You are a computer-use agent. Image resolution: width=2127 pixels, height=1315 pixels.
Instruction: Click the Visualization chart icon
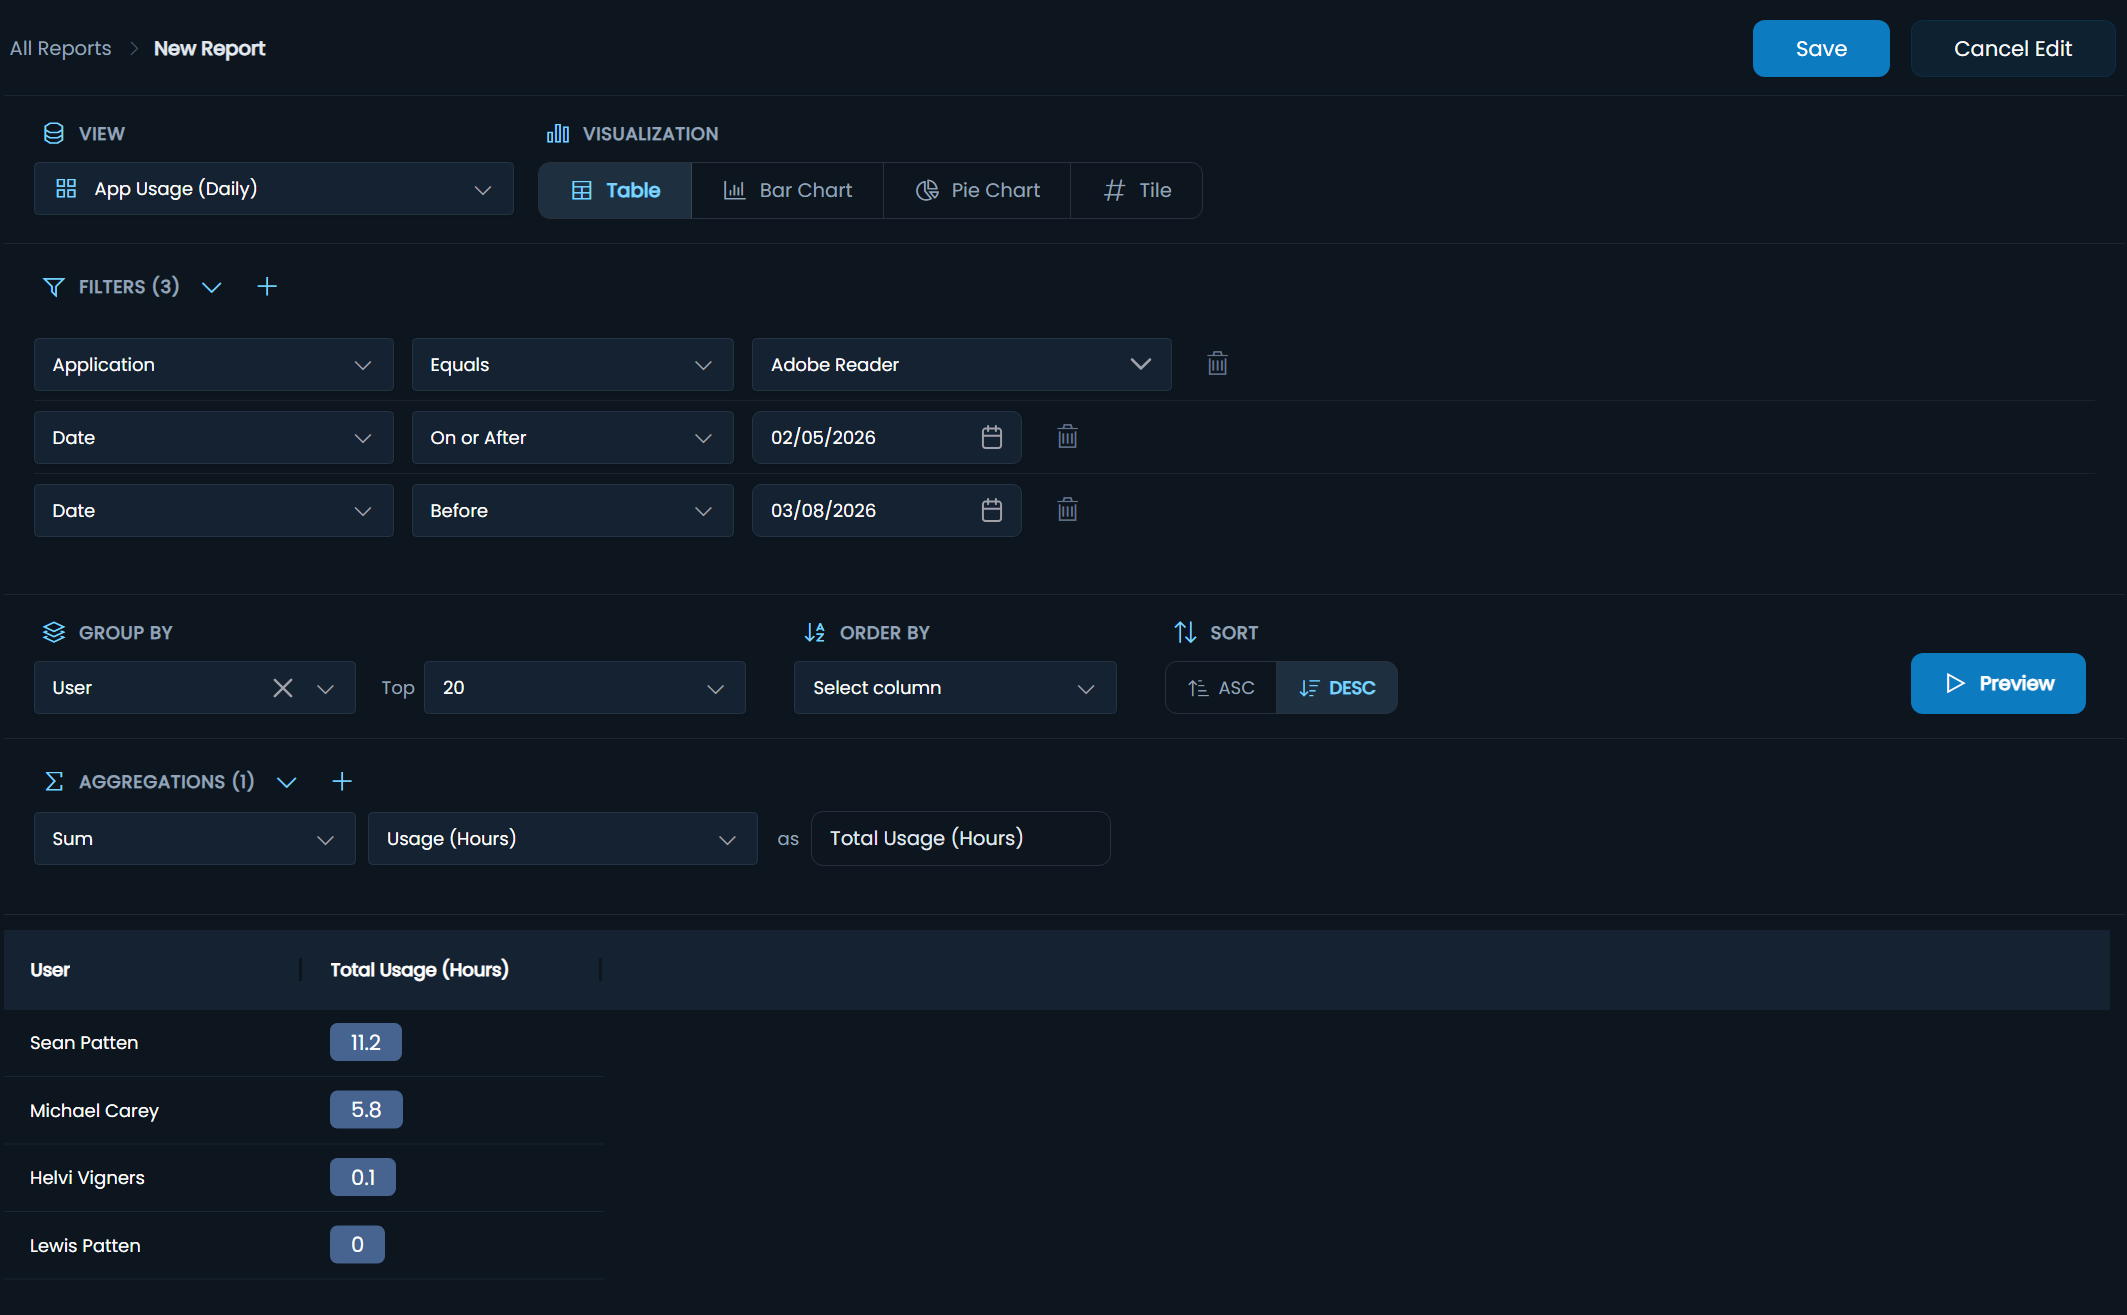(558, 133)
